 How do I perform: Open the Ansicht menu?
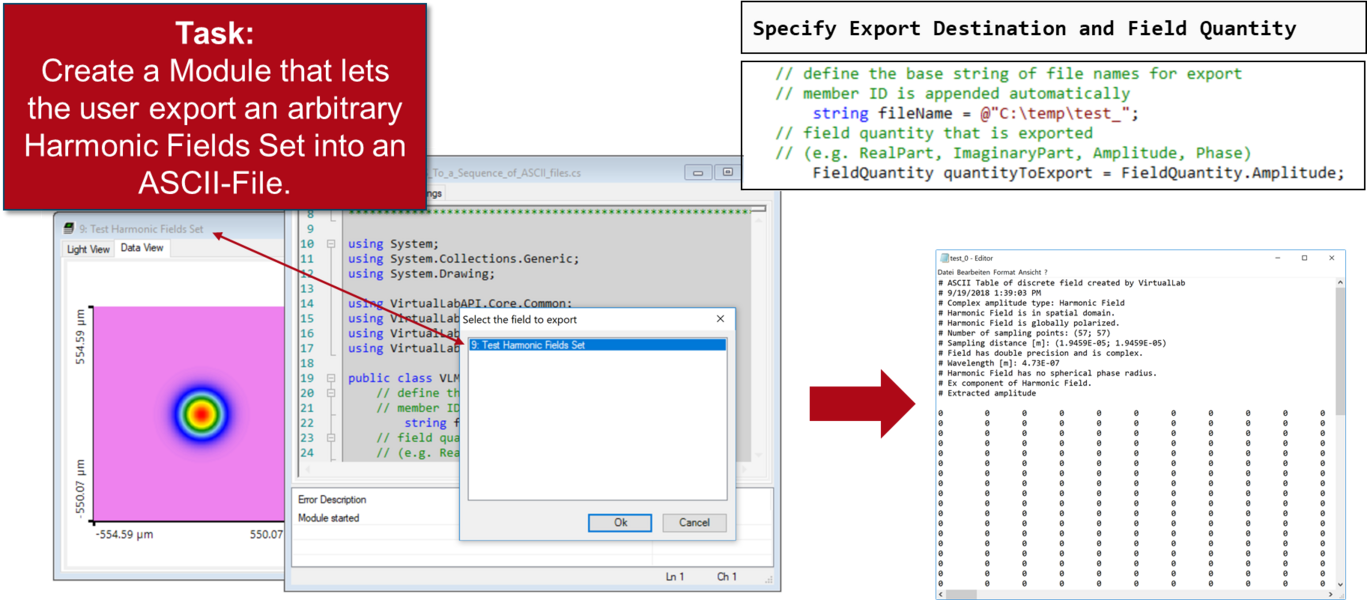point(1028,271)
